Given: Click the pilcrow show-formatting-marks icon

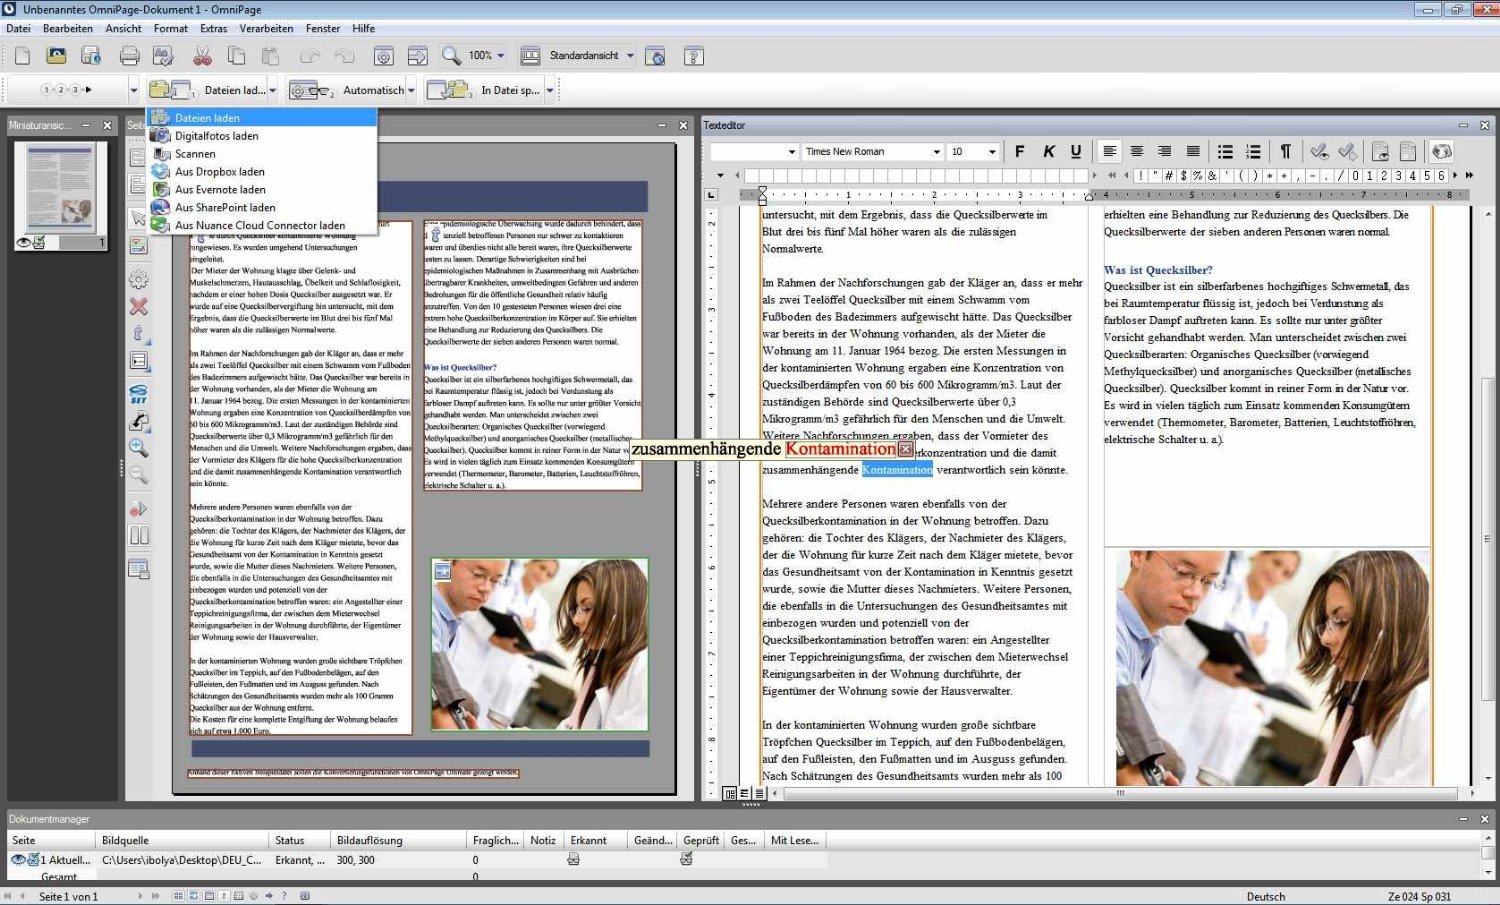Looking at the screenshot, I should click(1285, 151).
